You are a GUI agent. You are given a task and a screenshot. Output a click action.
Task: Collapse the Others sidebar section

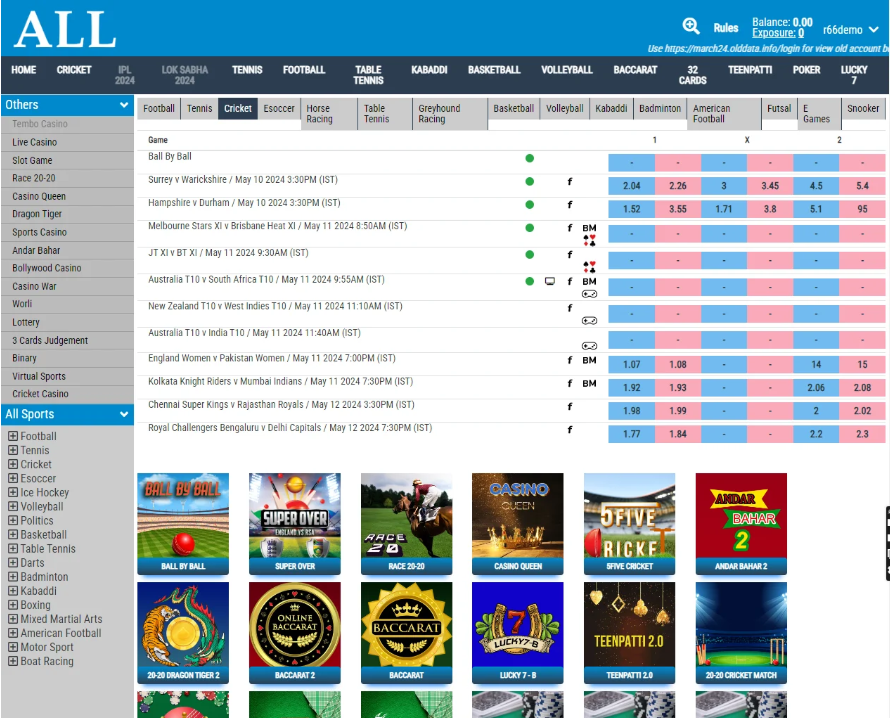124,105
